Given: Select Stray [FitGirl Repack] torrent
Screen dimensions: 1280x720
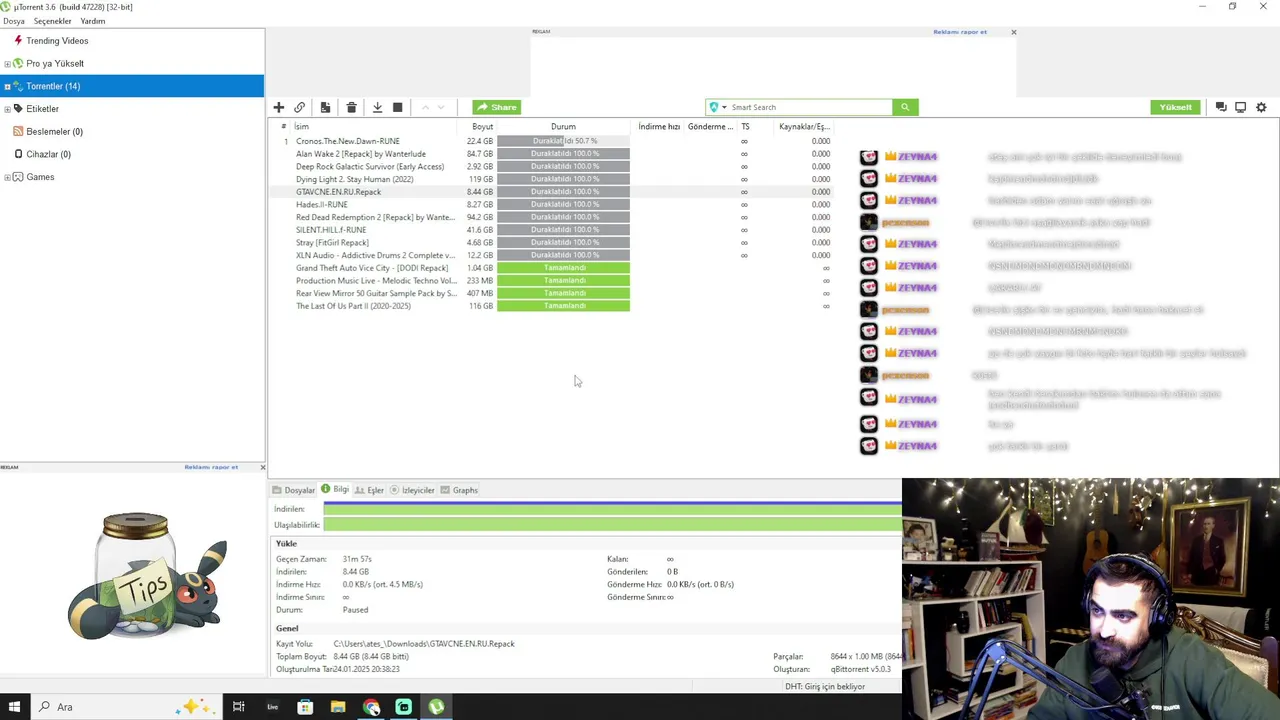Looking at the screenshot, I should pyautogui.click(x=550, y=242).
